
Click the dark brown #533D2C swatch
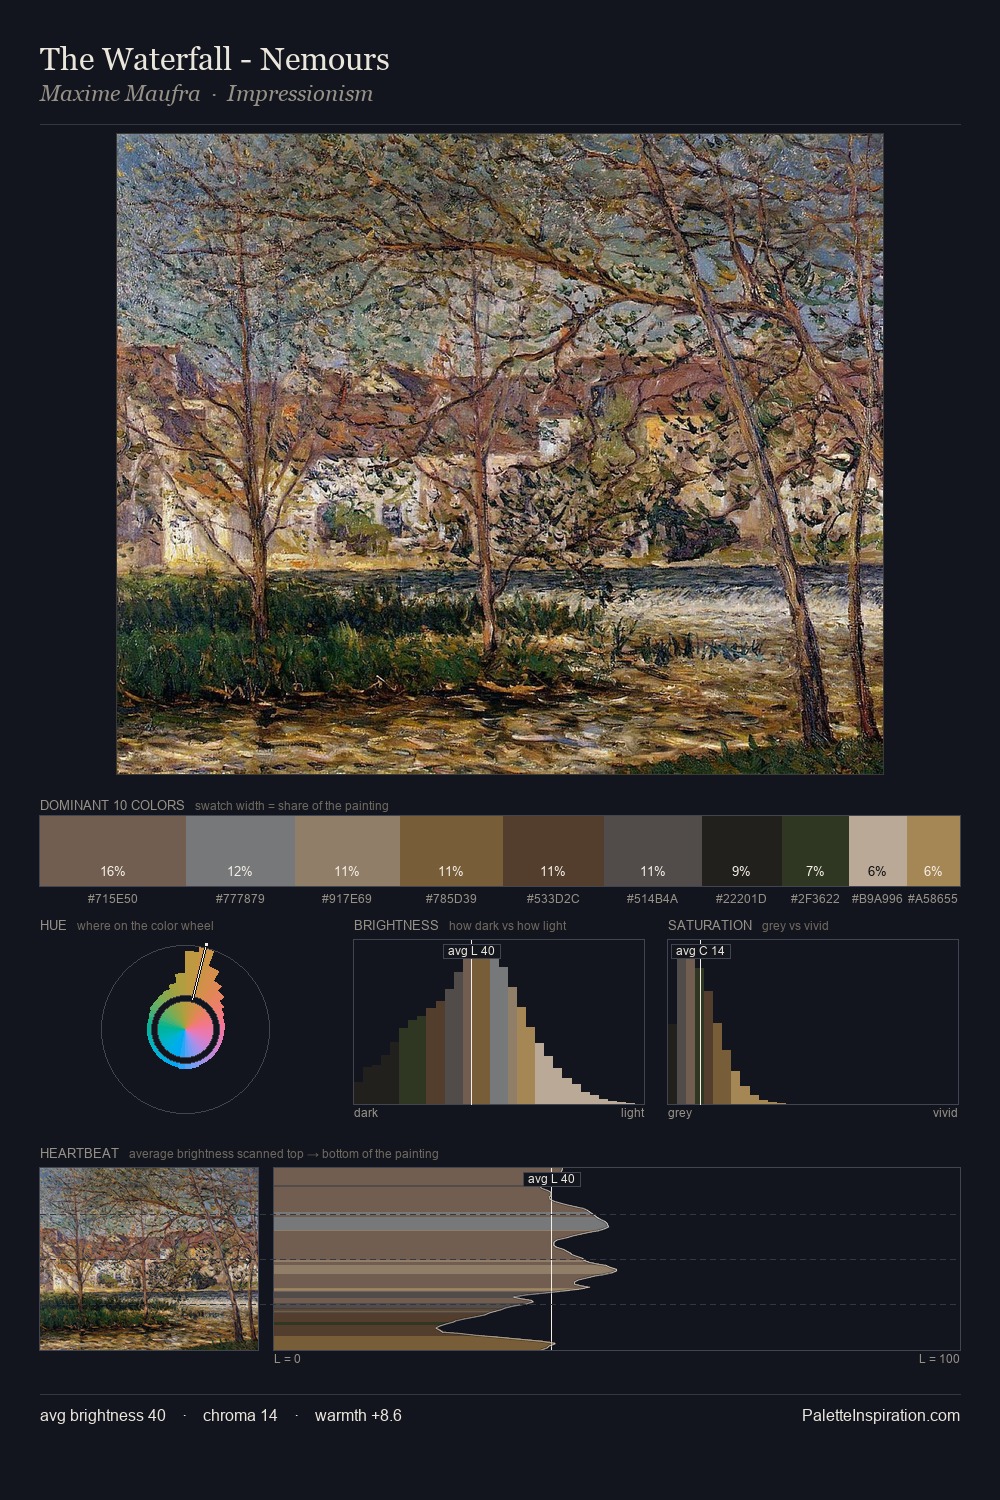pos(553,851)
